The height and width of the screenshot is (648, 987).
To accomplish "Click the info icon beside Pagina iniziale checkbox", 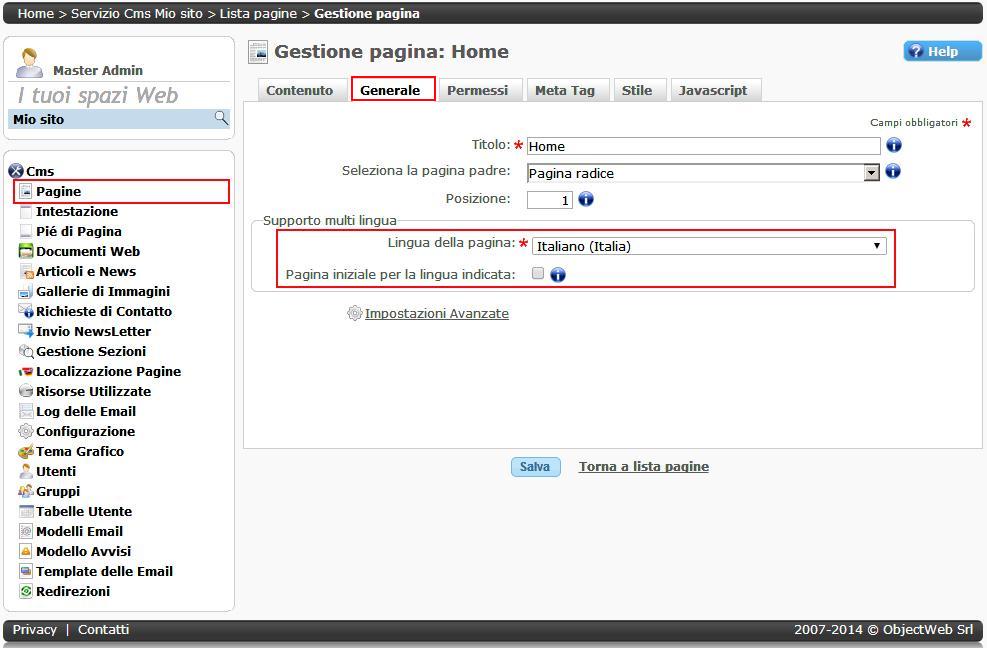I will coord(558,274).
